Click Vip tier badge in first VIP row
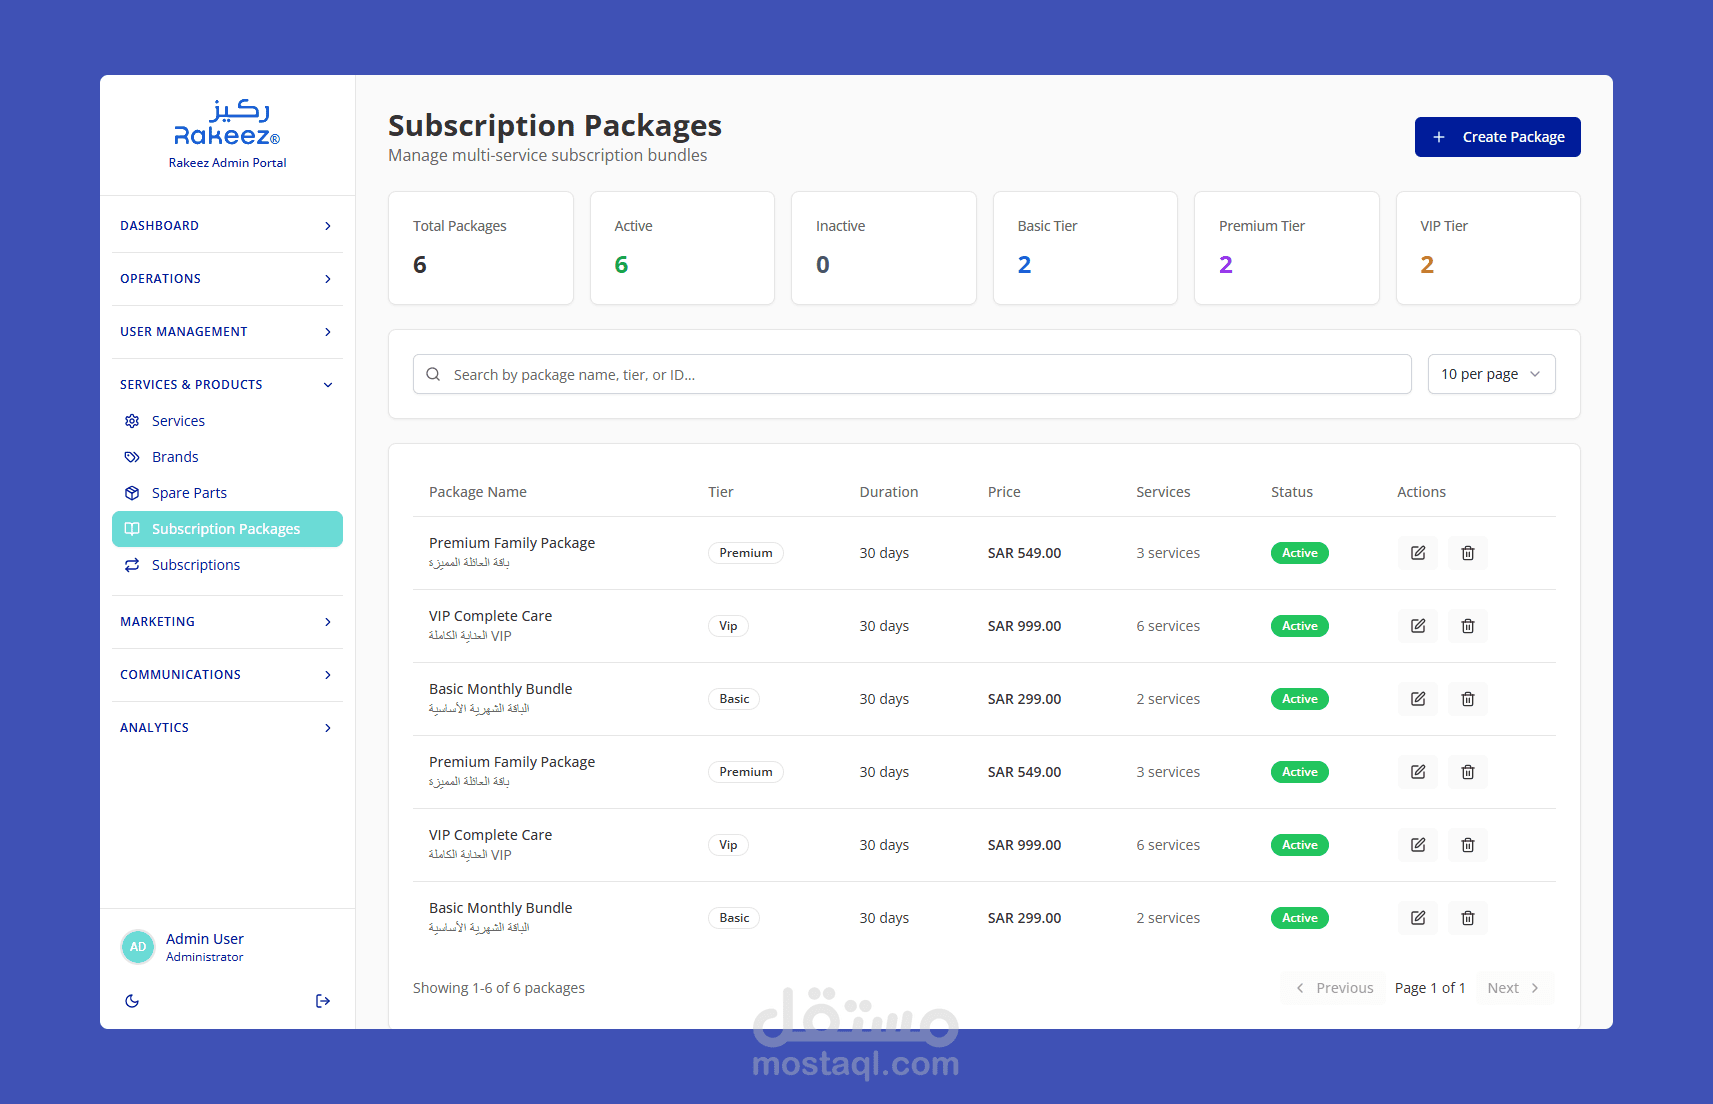The width and height of the screenshot is (1713, 1104). (728, 626)
